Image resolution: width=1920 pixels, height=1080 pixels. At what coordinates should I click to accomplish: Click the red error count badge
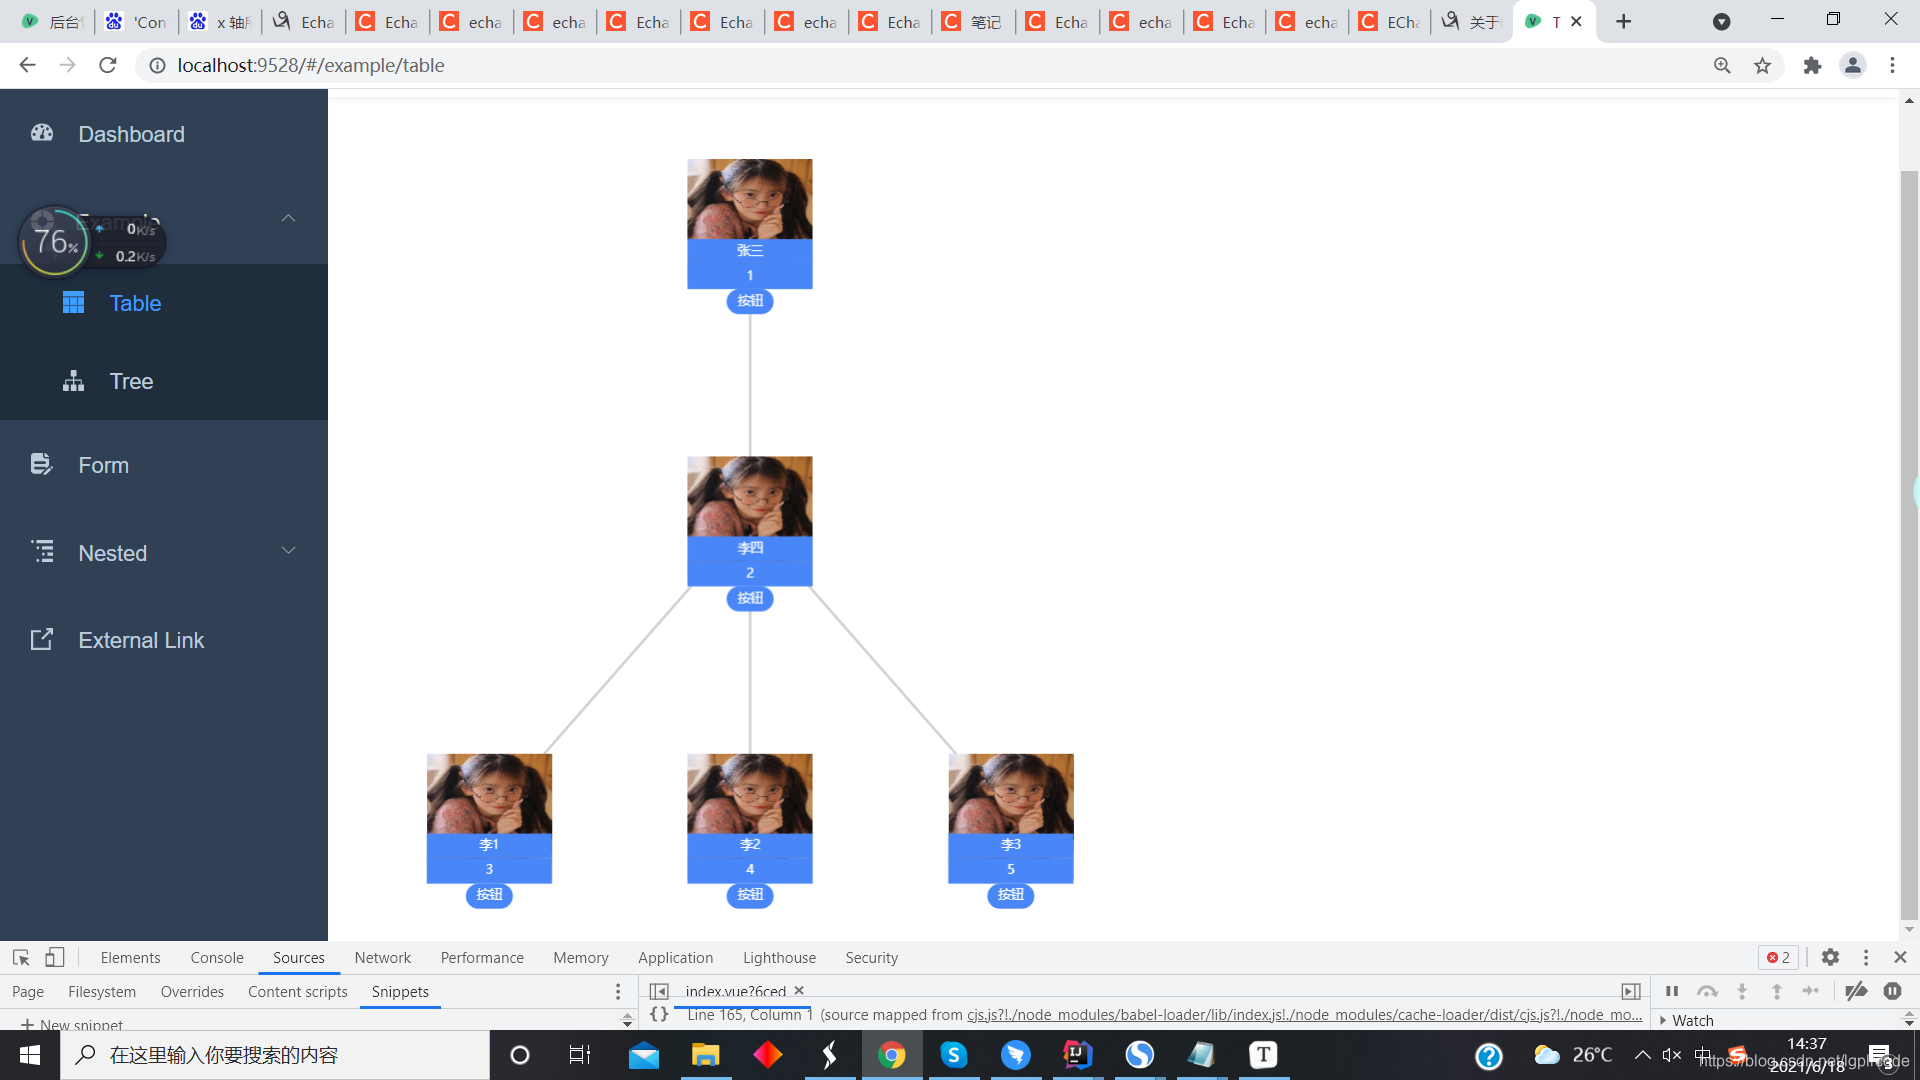1778,957
